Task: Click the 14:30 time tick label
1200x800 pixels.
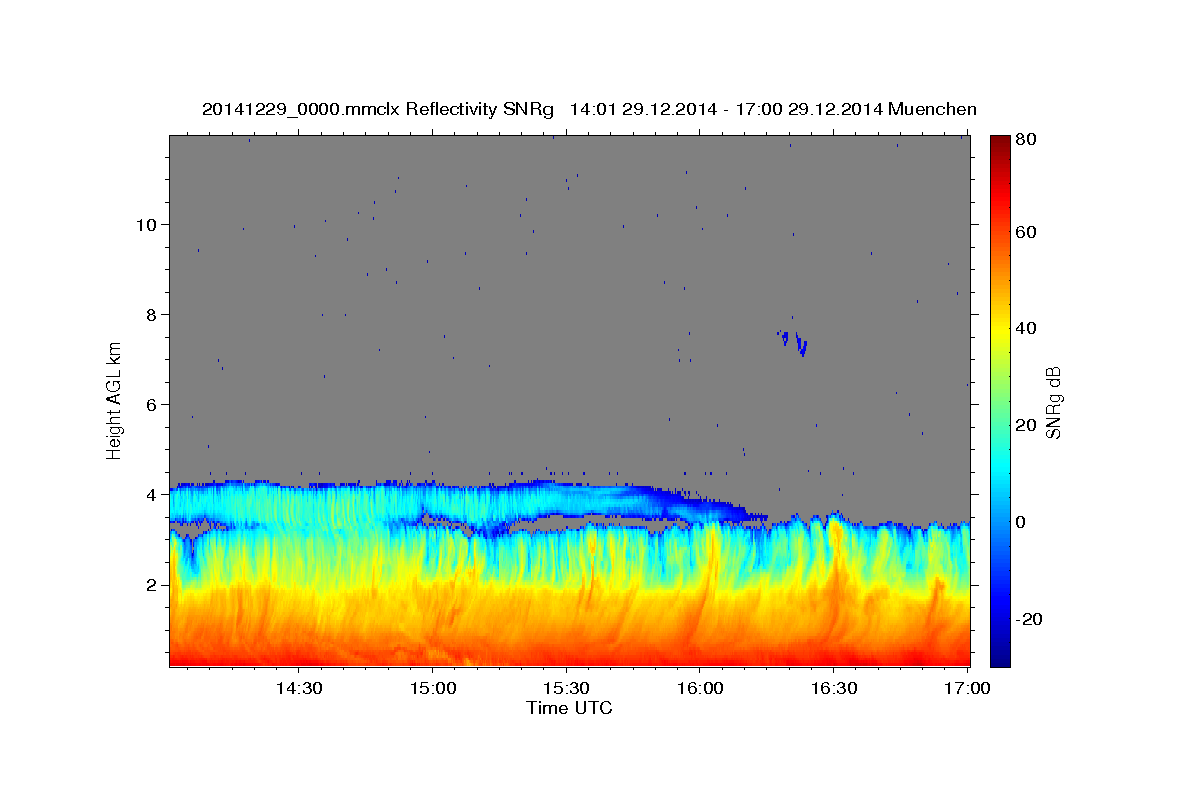Action: pyautogui.click(x=298, y=688)
